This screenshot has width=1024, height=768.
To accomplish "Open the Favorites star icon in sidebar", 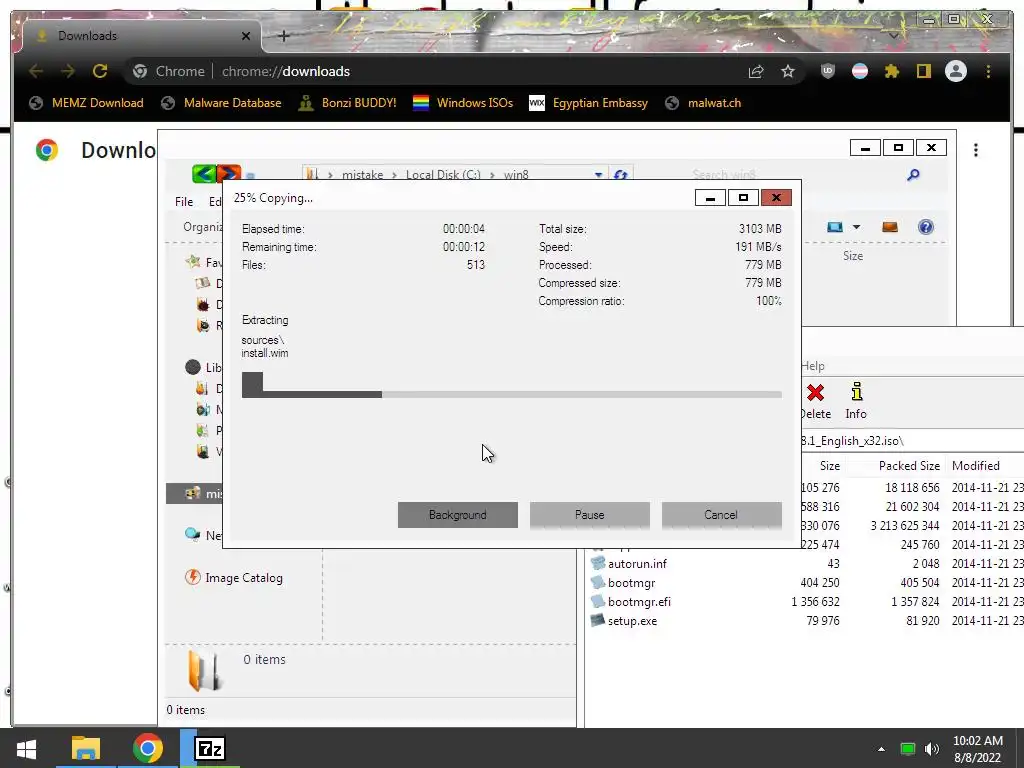I will [x=193, y=262].
